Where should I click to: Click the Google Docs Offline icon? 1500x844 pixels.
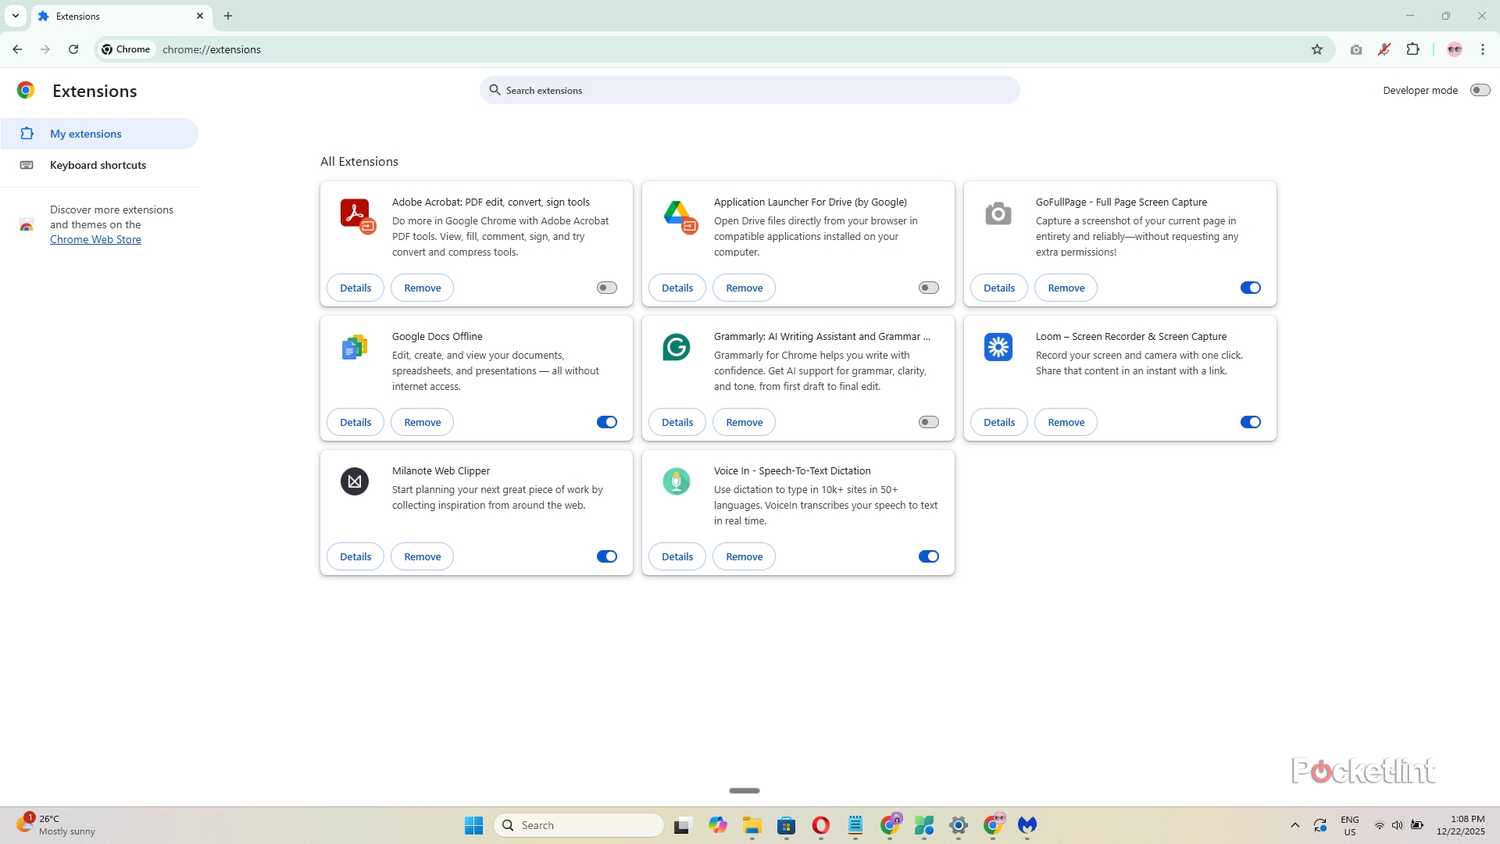(355, 347)
